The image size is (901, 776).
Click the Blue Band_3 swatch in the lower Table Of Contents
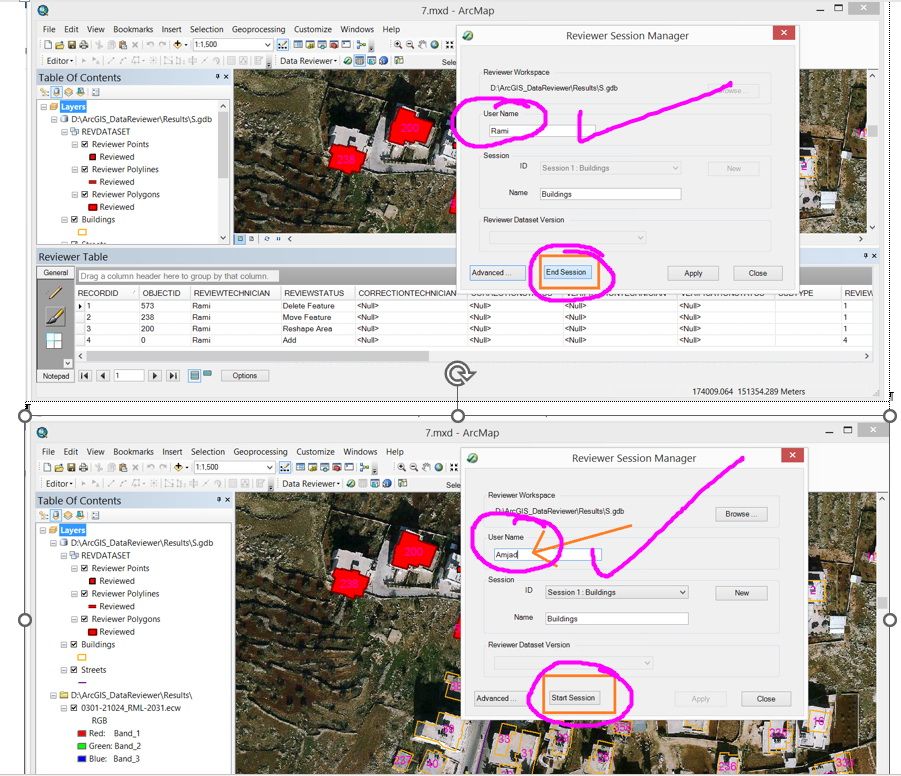pos(82,759)
